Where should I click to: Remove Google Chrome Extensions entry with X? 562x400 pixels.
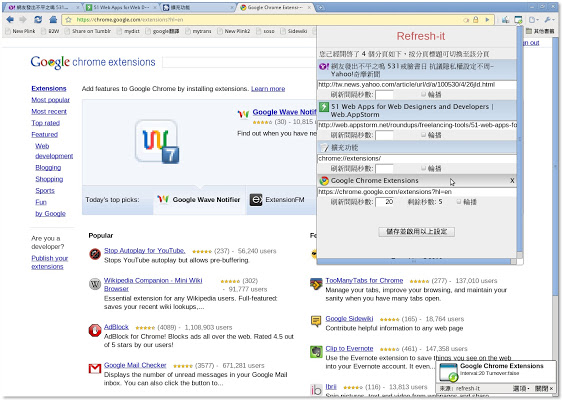(512, 181)
